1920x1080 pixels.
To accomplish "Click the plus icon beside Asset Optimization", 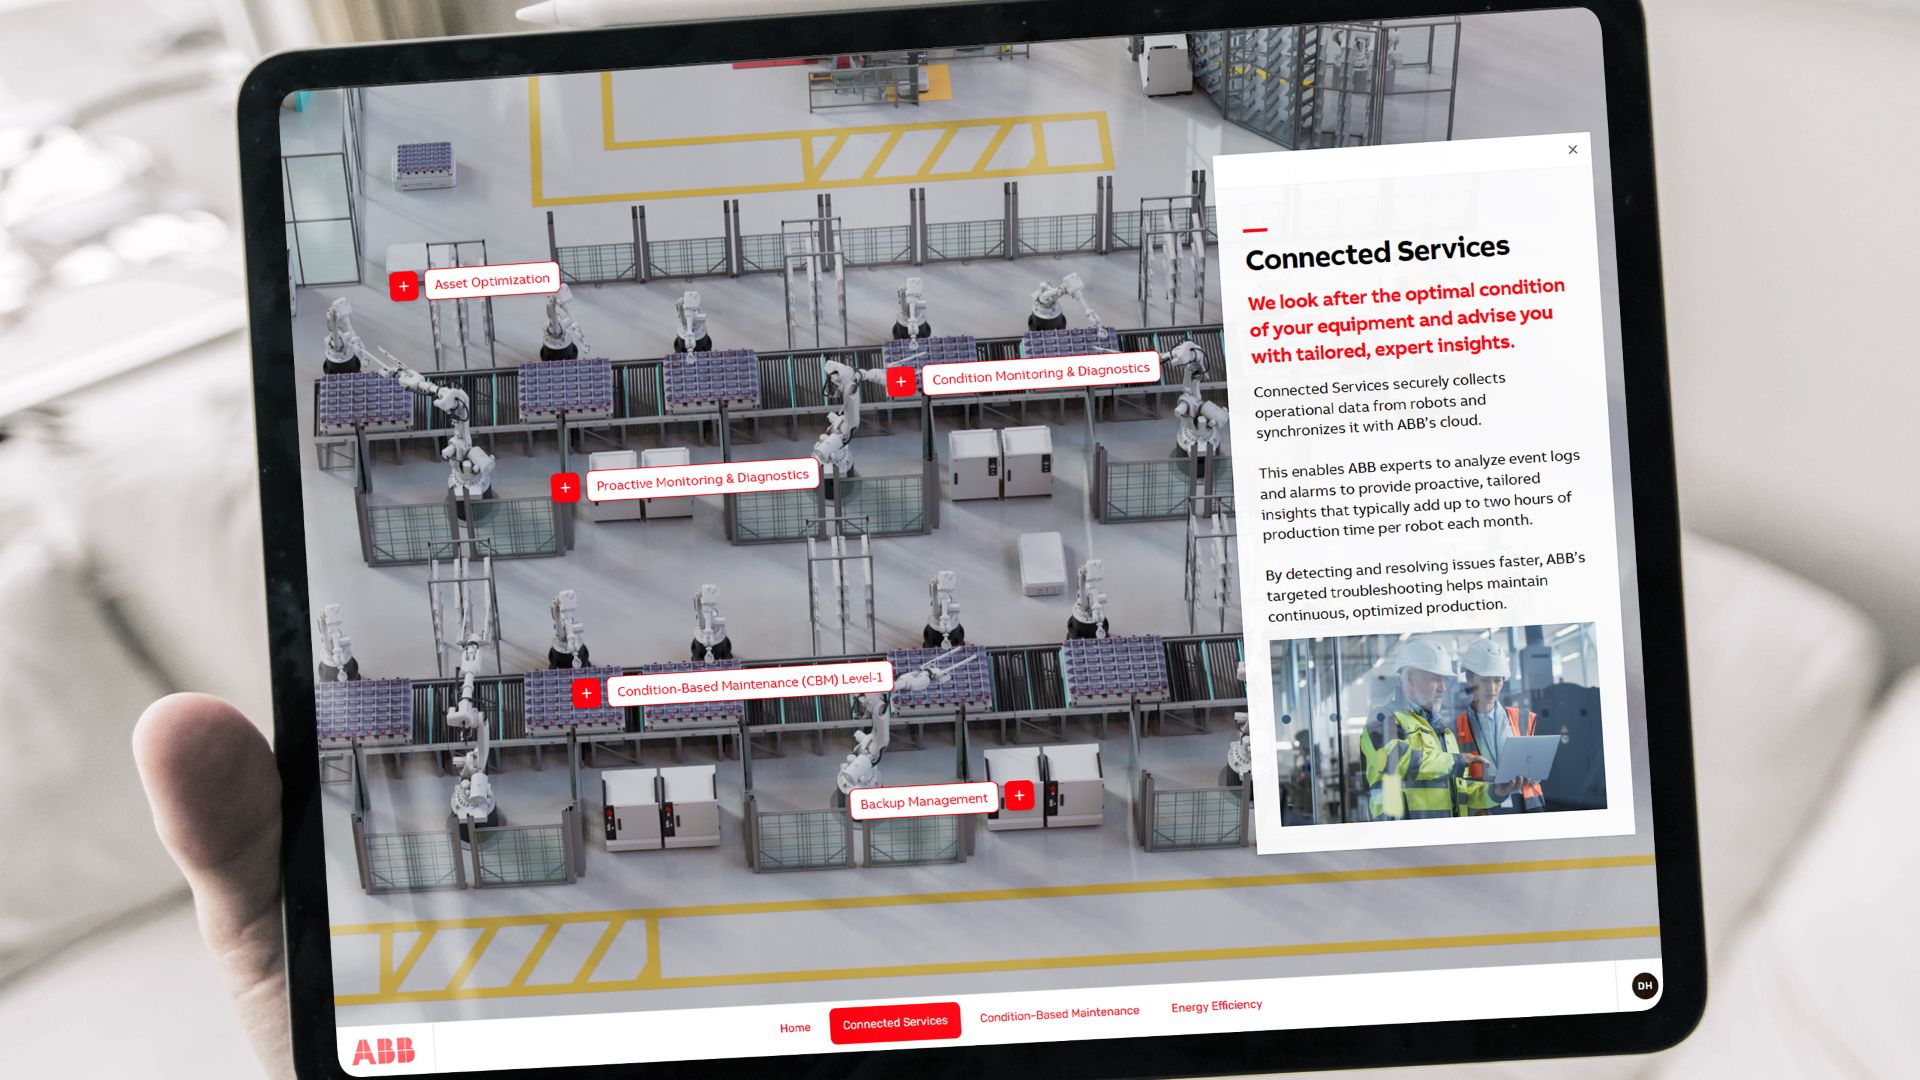I will click(404, 286).
